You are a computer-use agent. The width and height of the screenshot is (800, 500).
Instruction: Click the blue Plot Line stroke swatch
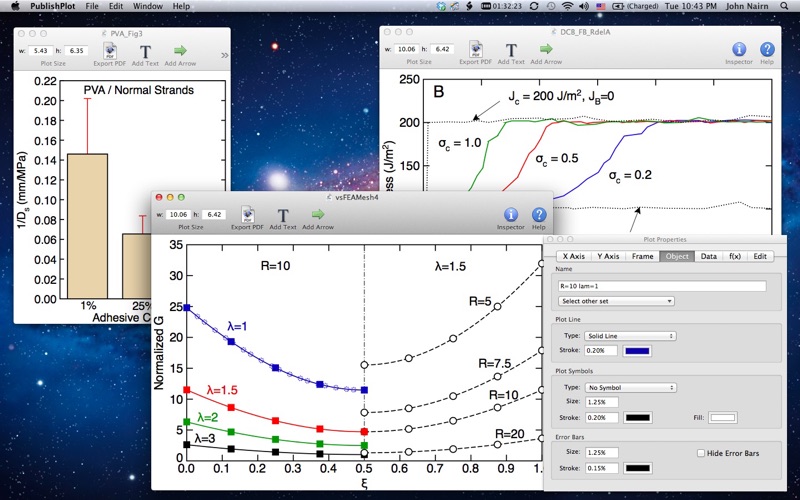coord(637,351)
